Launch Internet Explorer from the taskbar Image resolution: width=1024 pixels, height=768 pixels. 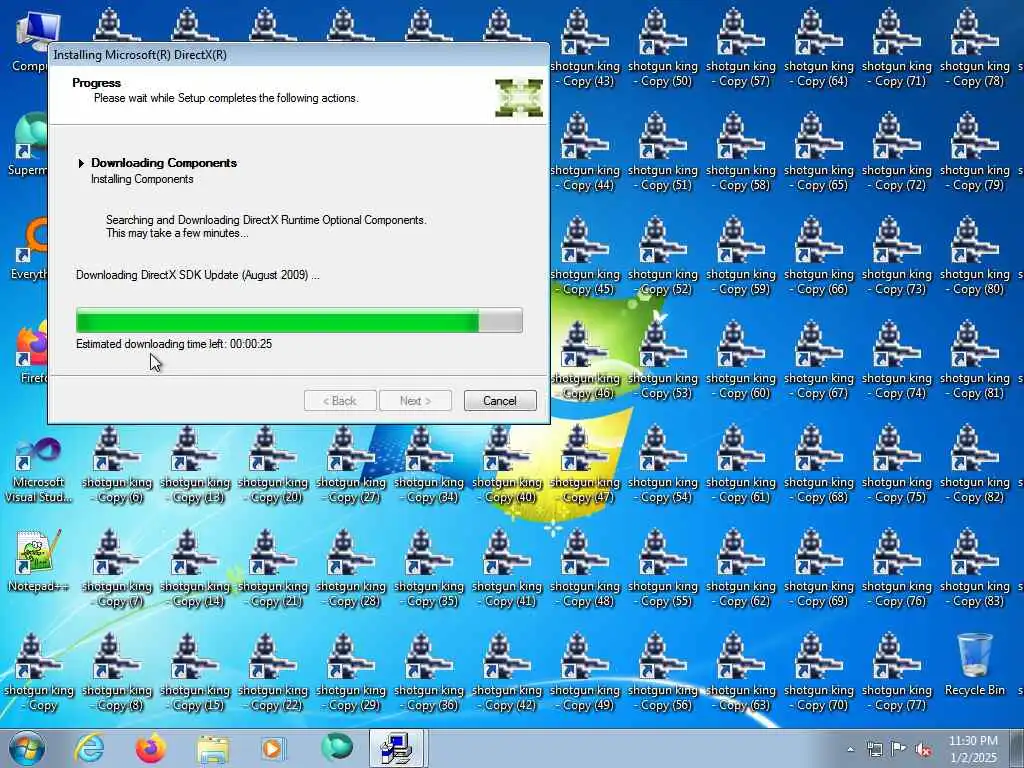point(89,748)
